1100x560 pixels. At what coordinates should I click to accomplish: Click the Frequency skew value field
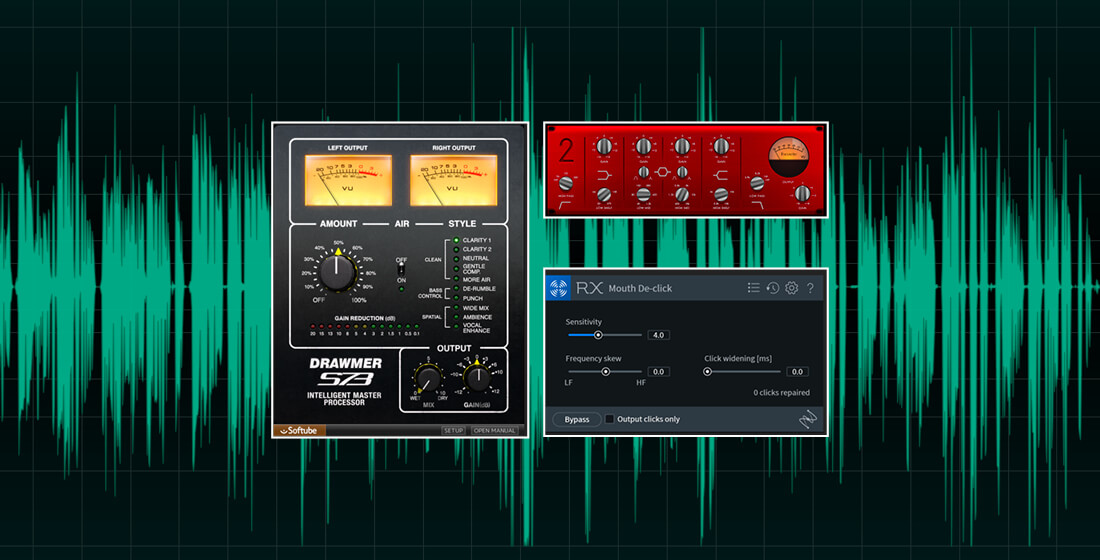(658, 371)
